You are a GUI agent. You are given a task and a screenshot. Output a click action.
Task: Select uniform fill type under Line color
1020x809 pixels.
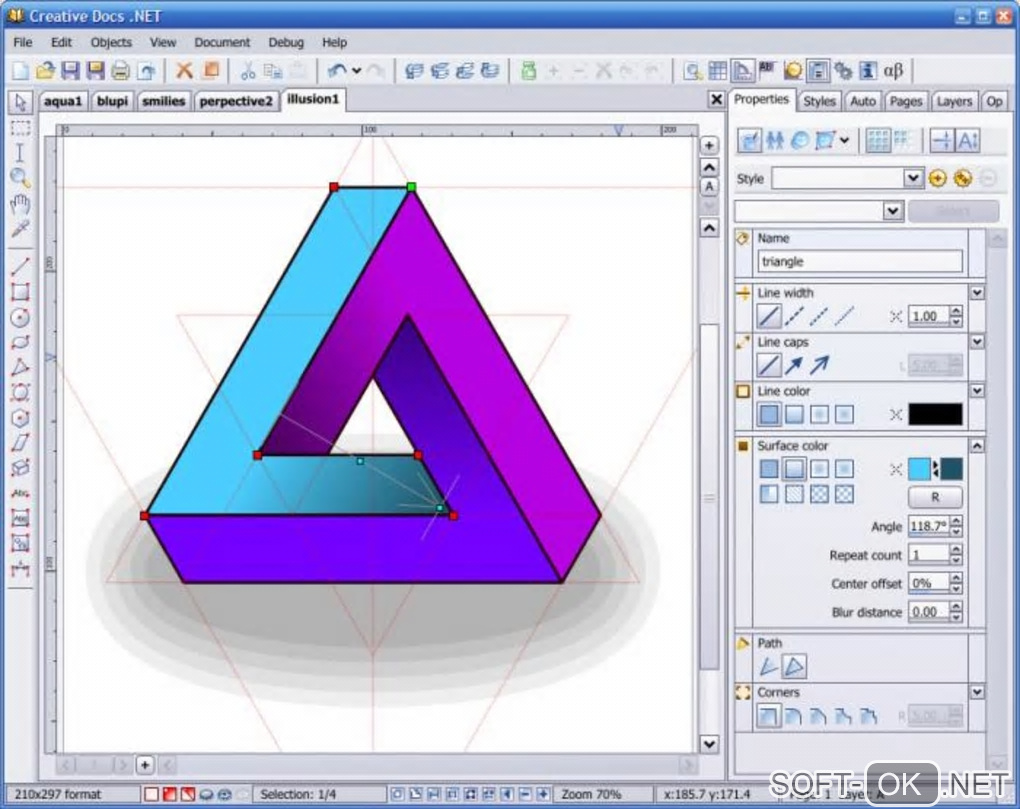tap(769, 414)
